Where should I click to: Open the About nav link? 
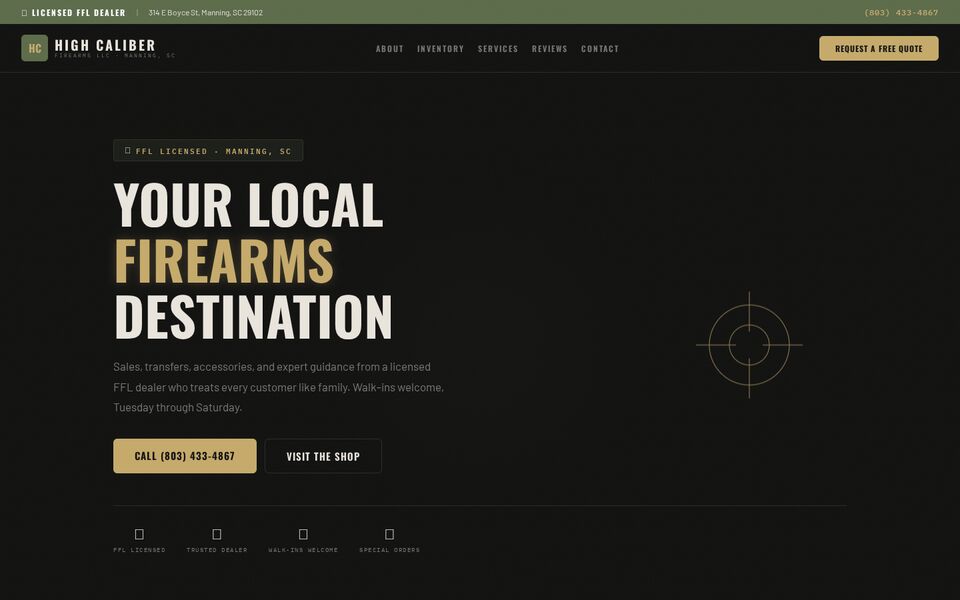click(389, 49)
